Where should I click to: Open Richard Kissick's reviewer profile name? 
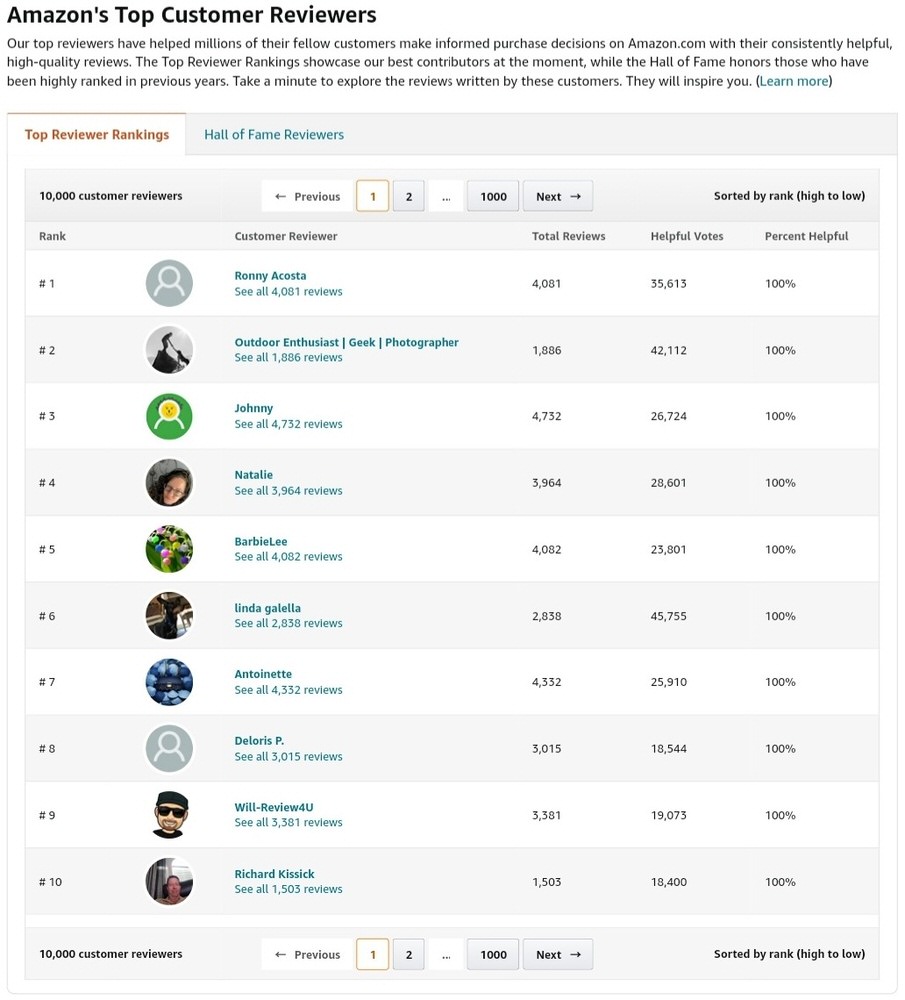[x=274, y=874]
